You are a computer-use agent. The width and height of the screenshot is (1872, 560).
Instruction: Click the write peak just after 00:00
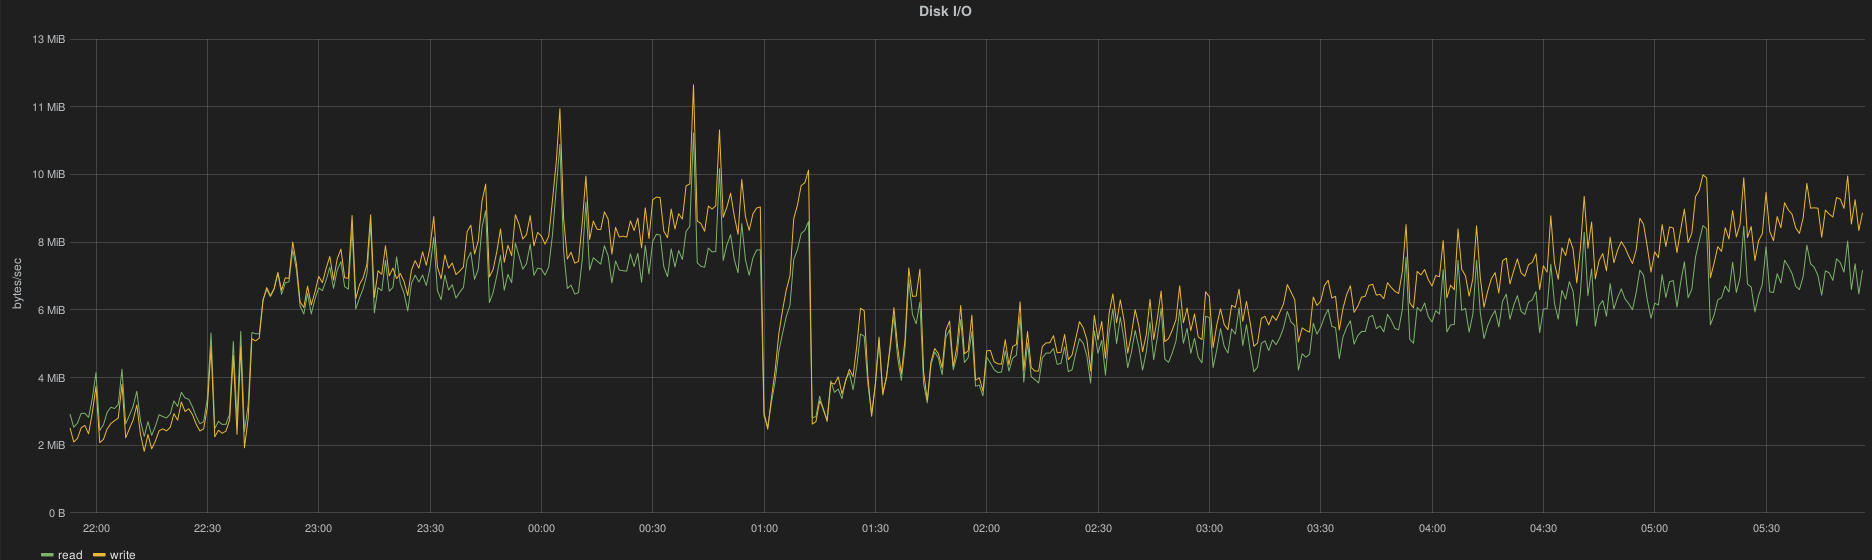point(560,109)
